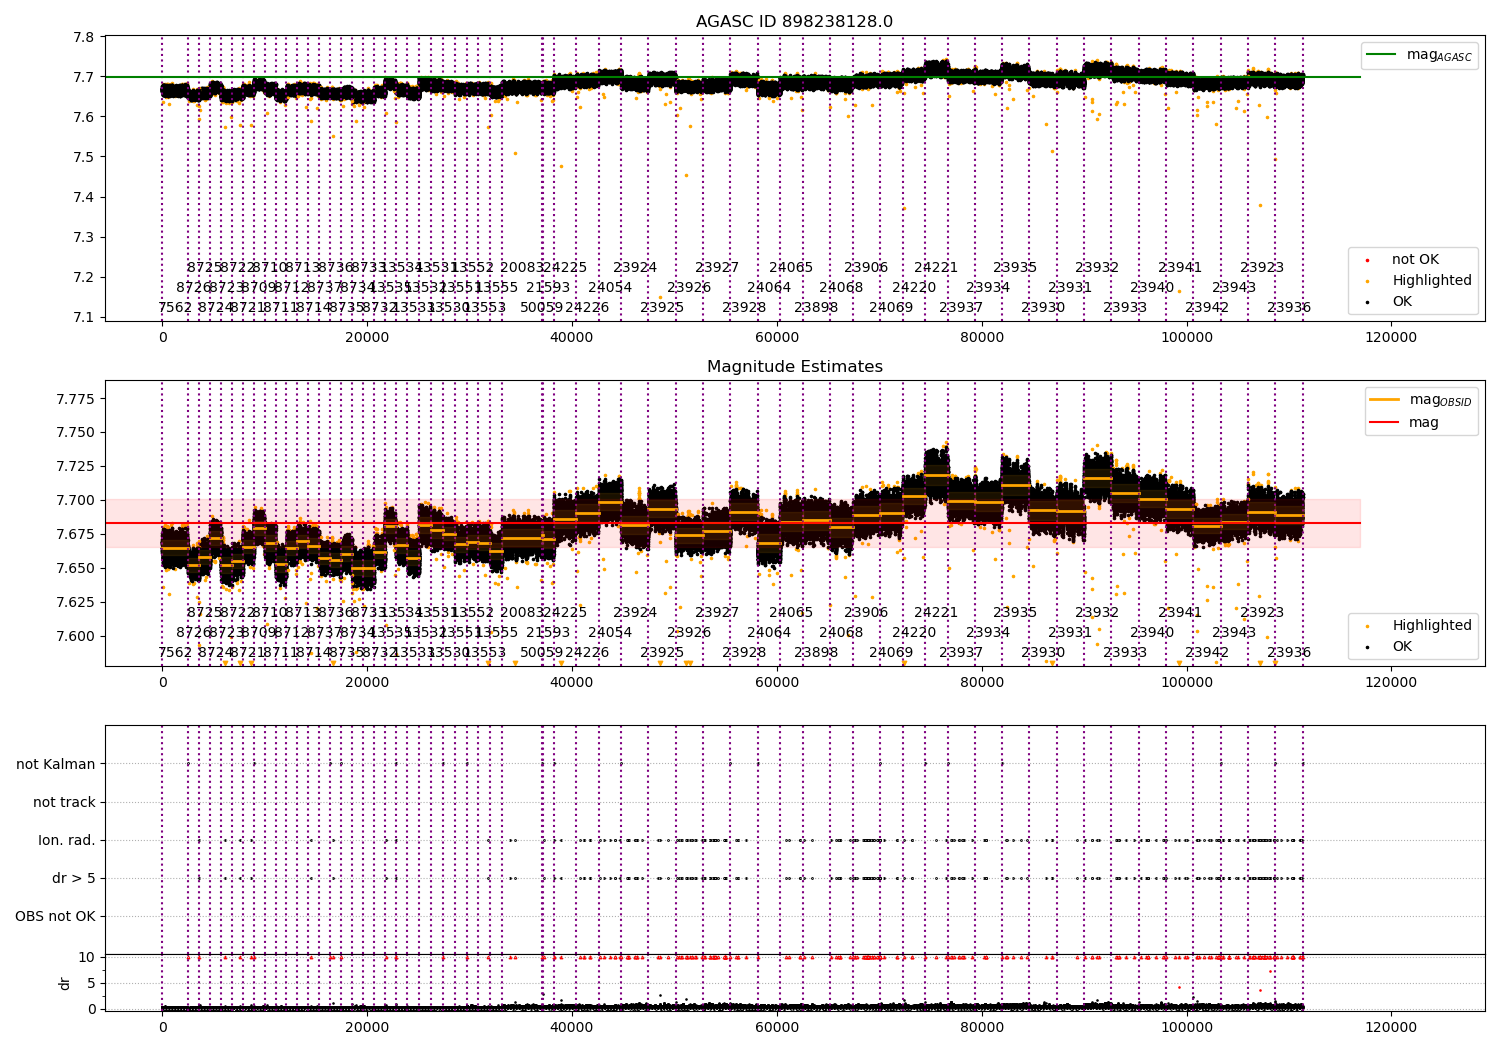Click the orange mag OBSID legend line swatch
1500x1050 pixels.
pos(1385,400)
